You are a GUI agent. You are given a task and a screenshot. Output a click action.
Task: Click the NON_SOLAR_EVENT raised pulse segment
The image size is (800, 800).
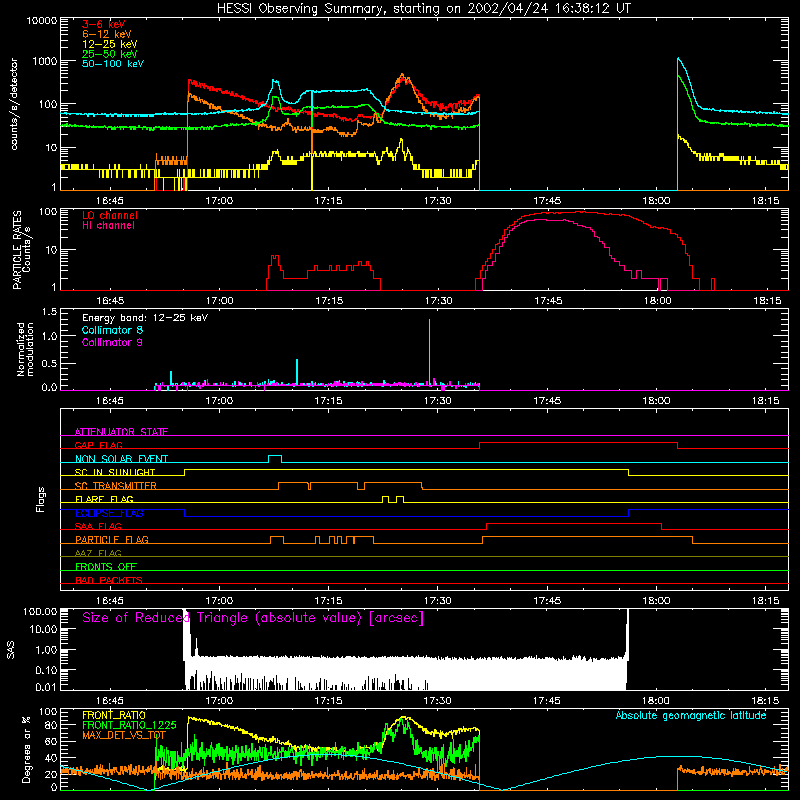275,455
